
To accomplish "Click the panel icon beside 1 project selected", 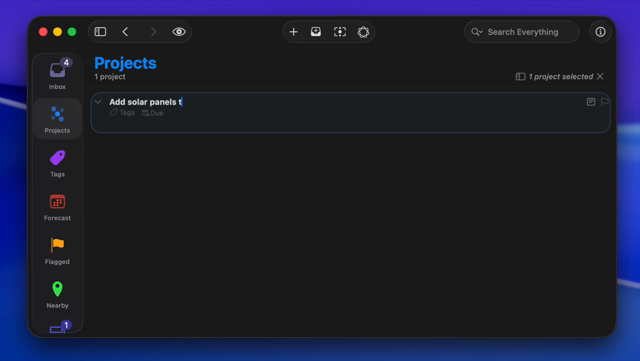I will tap(520, 76).
